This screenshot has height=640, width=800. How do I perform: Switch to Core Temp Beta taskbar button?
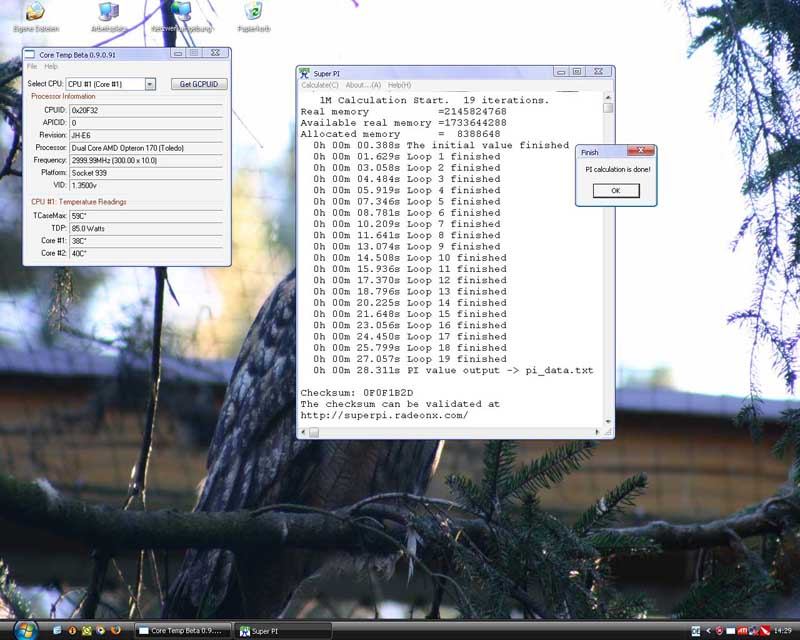pos(182,631)
